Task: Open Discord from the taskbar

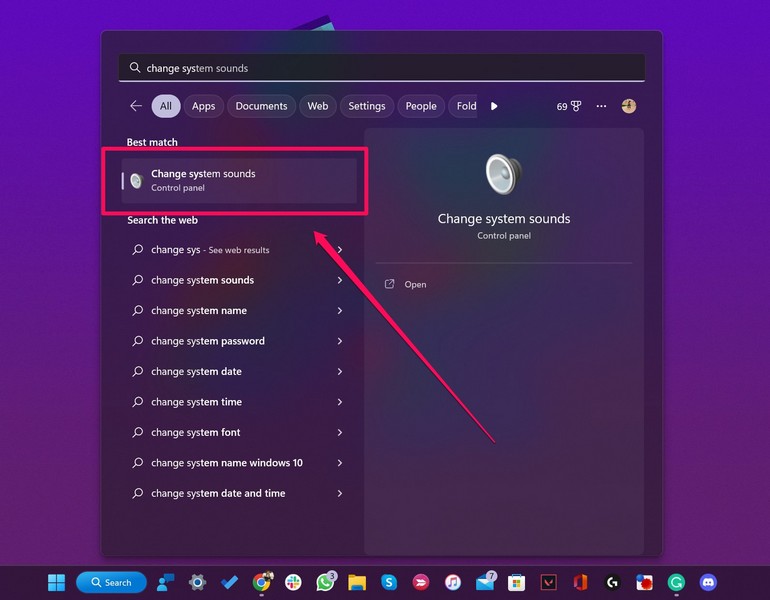Action: click(708, 582)
